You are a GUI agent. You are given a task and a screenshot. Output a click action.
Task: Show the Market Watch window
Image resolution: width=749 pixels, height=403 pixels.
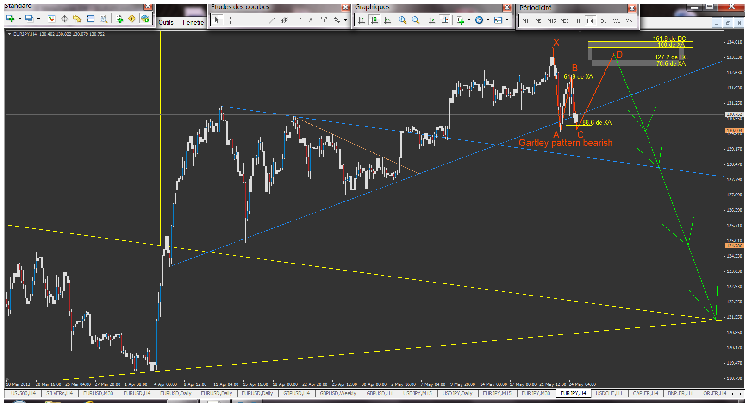pos(52,19)
